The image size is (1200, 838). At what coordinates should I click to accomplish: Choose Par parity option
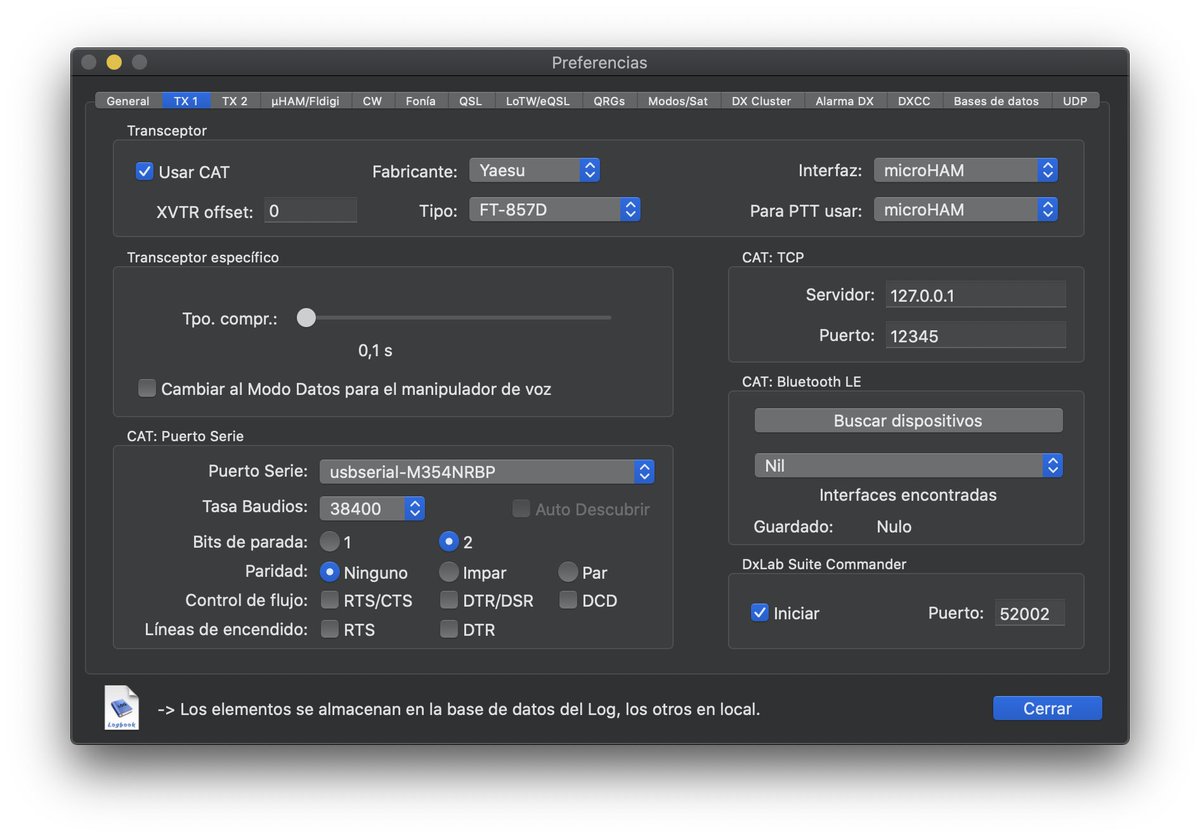(568, 572)
